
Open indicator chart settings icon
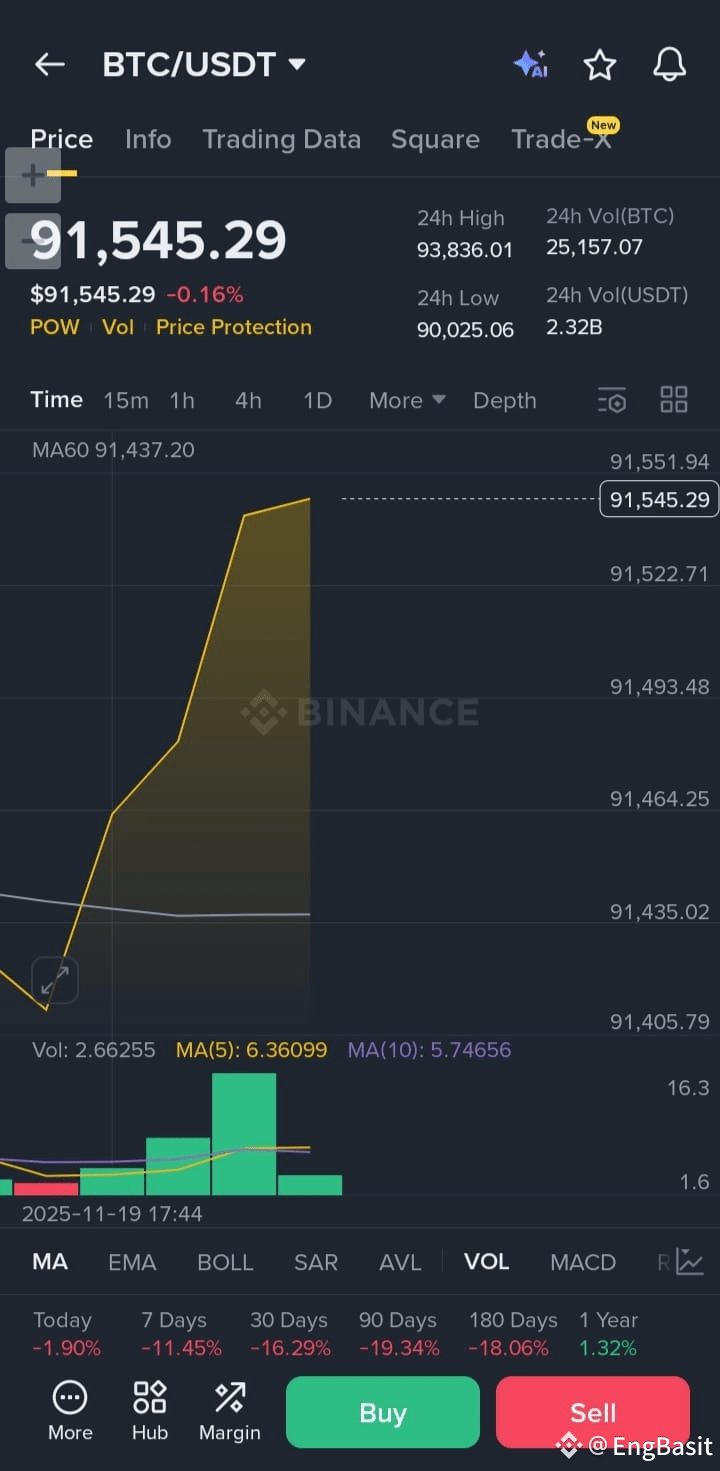[x=690, y=1262]
